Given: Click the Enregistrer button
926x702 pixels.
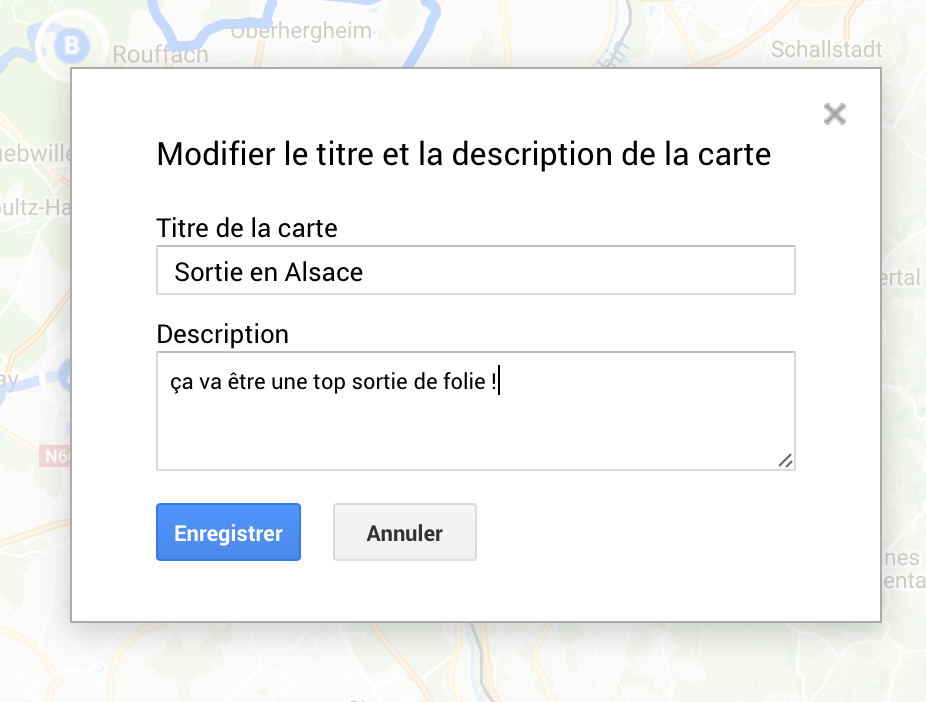Looking at the screenshot, I should (229, 532).
